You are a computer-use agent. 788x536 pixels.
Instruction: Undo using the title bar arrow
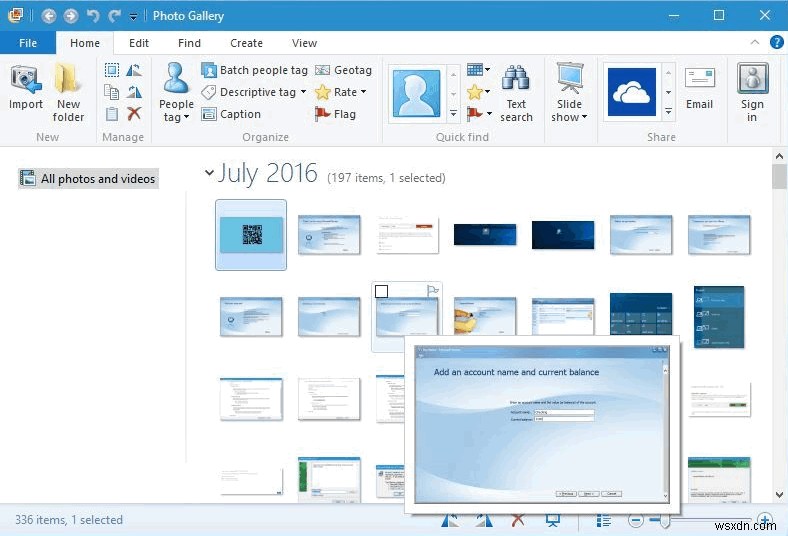coord(93,16)
